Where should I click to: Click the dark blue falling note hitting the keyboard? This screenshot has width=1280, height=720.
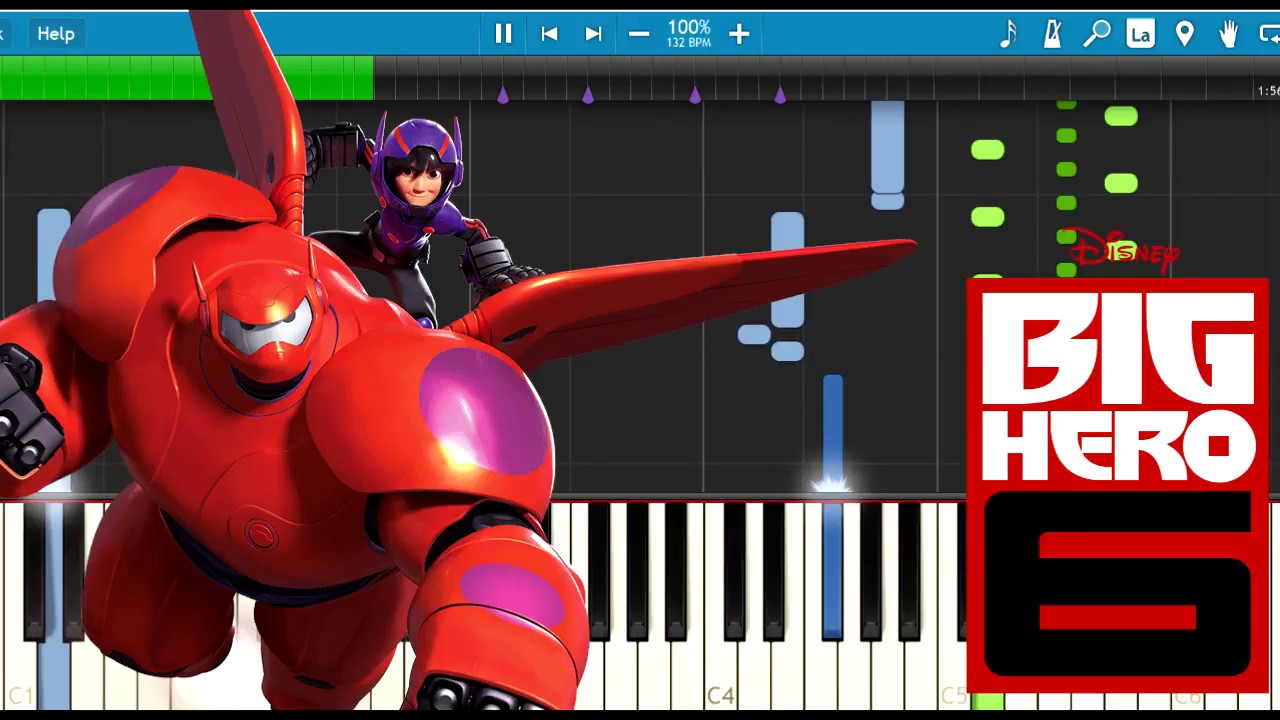click(x=832, y=433)
